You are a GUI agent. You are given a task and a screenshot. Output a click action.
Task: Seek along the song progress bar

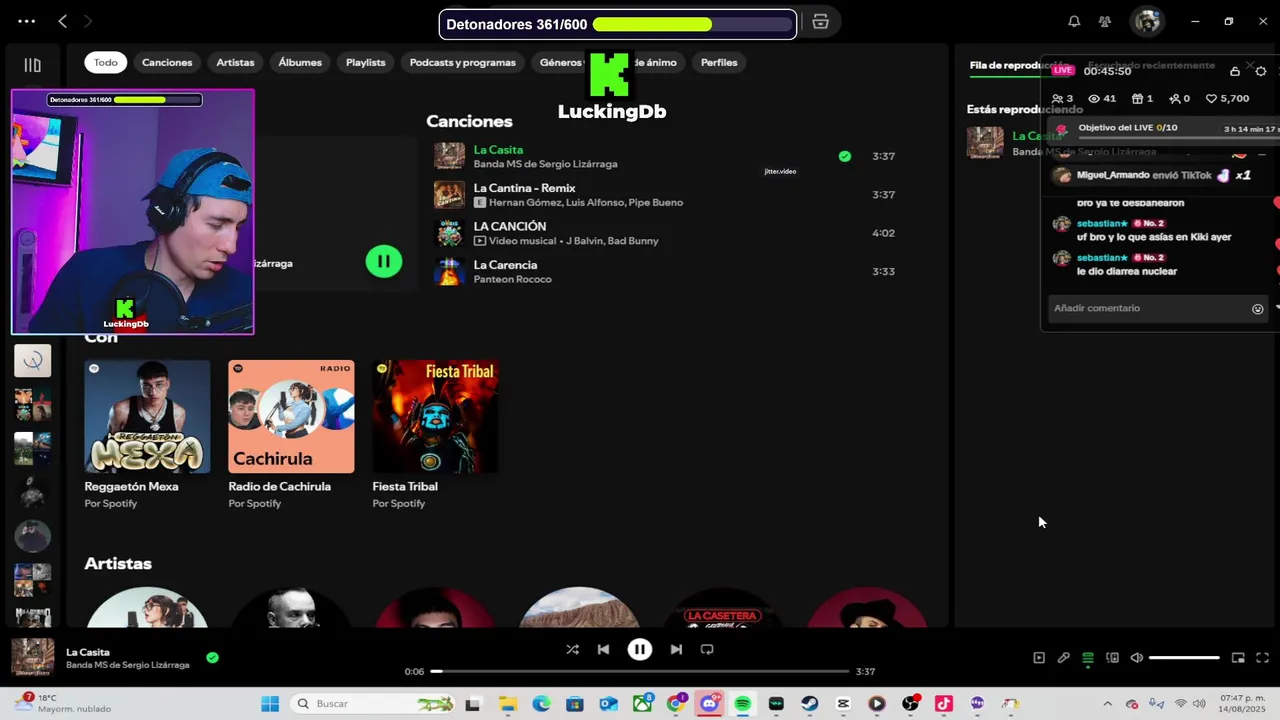point(640,671)
